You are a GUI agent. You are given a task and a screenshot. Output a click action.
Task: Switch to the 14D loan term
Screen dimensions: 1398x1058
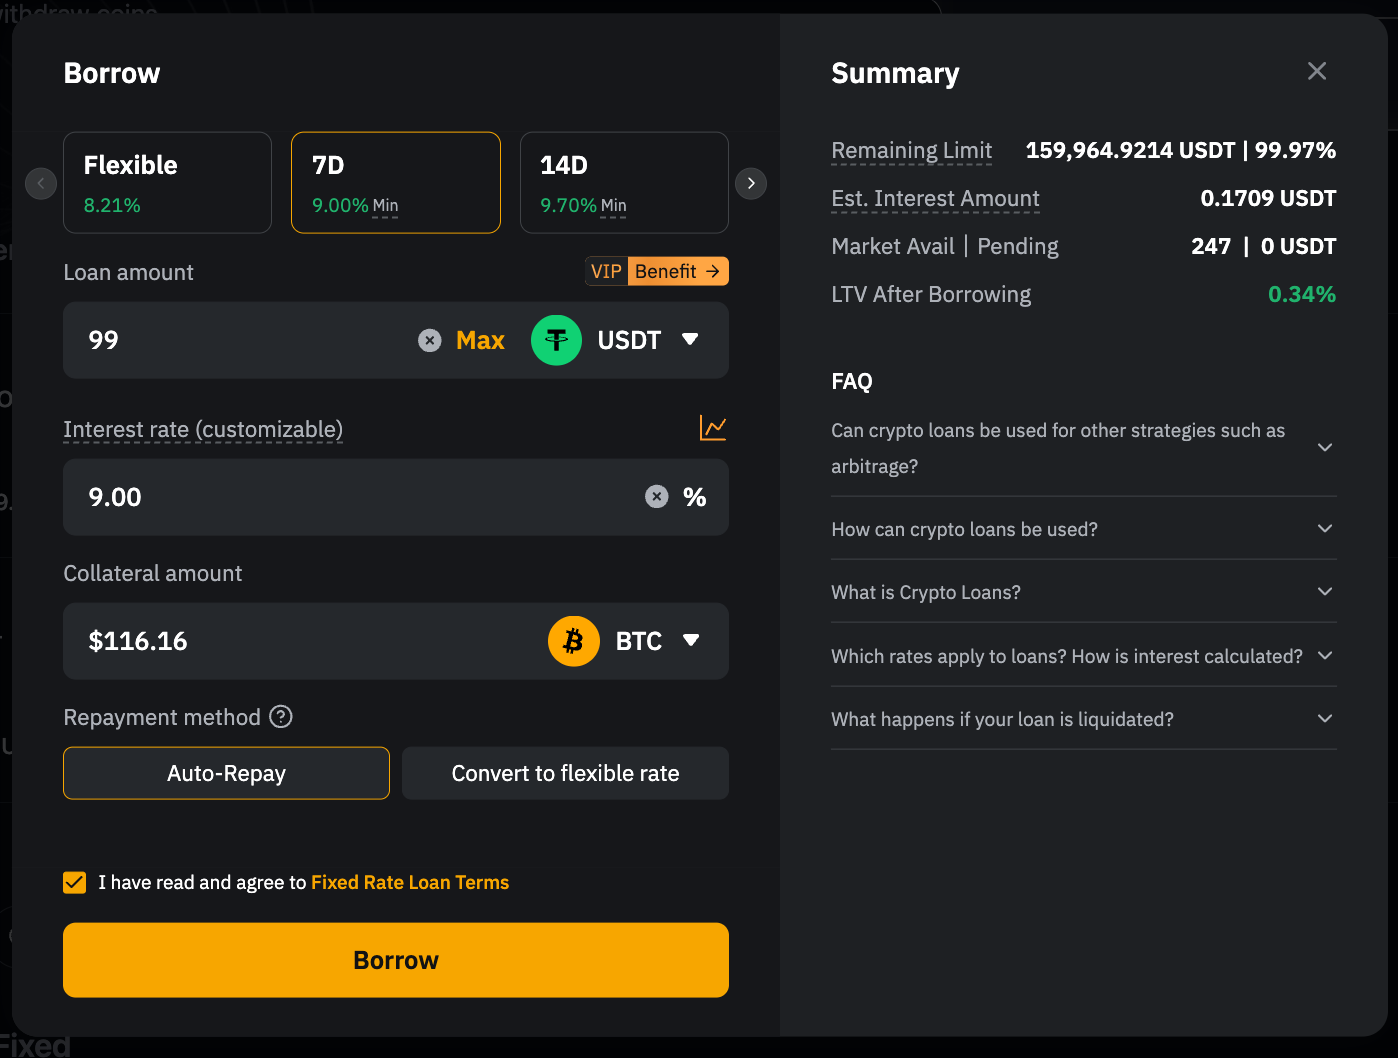coord(624,183)
